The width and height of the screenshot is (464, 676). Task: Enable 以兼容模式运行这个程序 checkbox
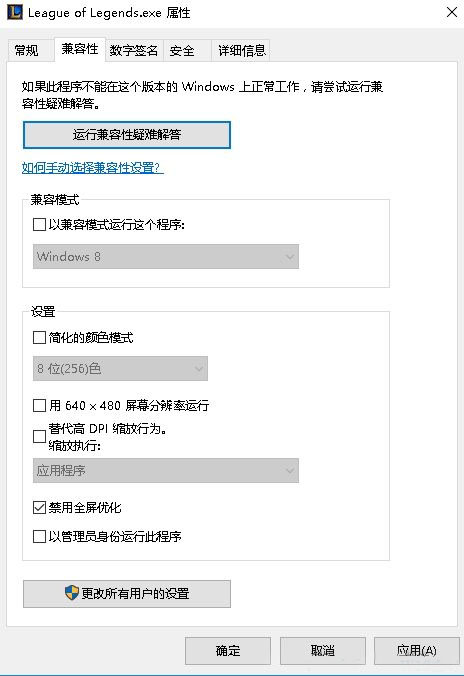point(39,225)
